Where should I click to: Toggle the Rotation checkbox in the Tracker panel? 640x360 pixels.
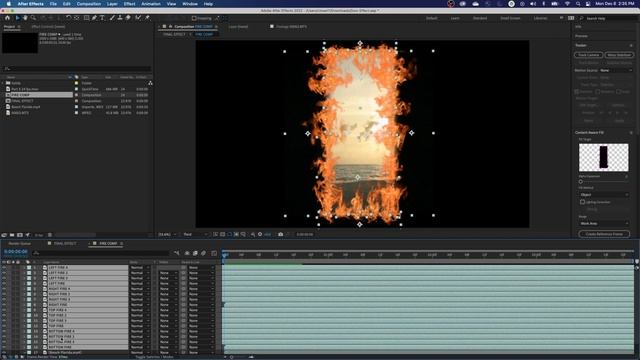tap(598, 92)
